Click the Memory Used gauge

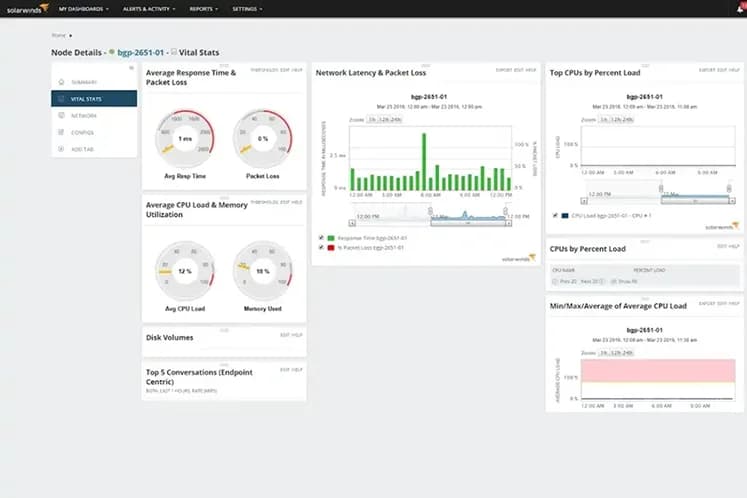[x=262, y=271]
